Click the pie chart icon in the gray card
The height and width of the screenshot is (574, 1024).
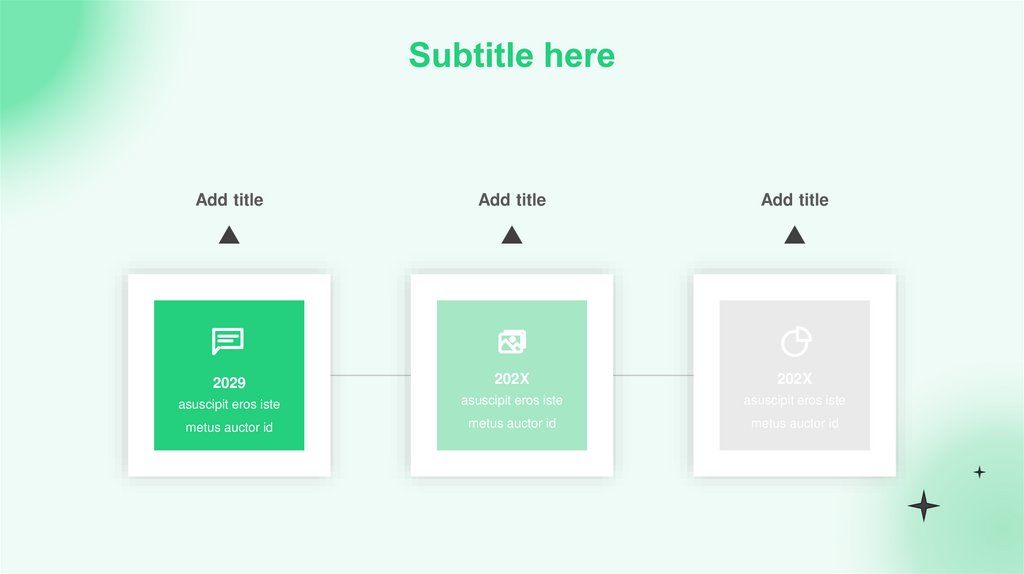[x=795, y=342]
